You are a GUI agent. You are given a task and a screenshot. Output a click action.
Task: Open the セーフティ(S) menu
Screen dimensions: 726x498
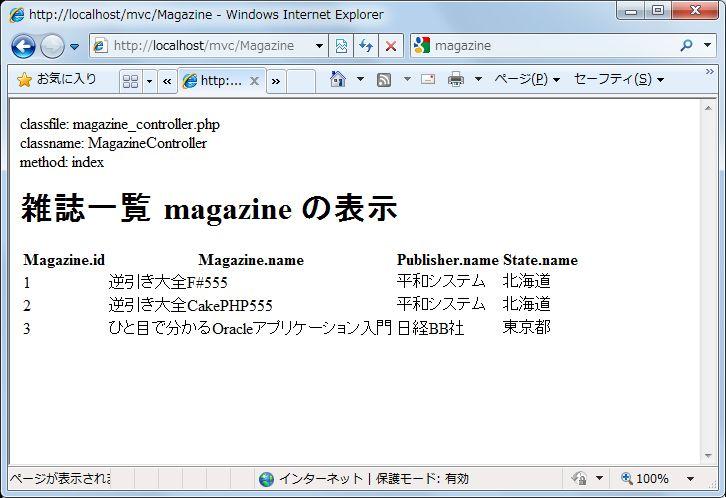pyautogui.click(x=618, y=80)
